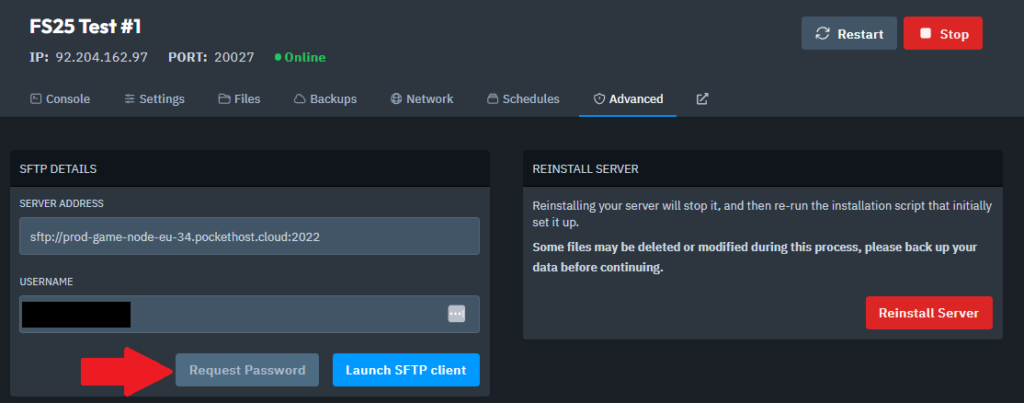
Task: Click the FS25 Test #1 server title
Action: coord(85,25)
